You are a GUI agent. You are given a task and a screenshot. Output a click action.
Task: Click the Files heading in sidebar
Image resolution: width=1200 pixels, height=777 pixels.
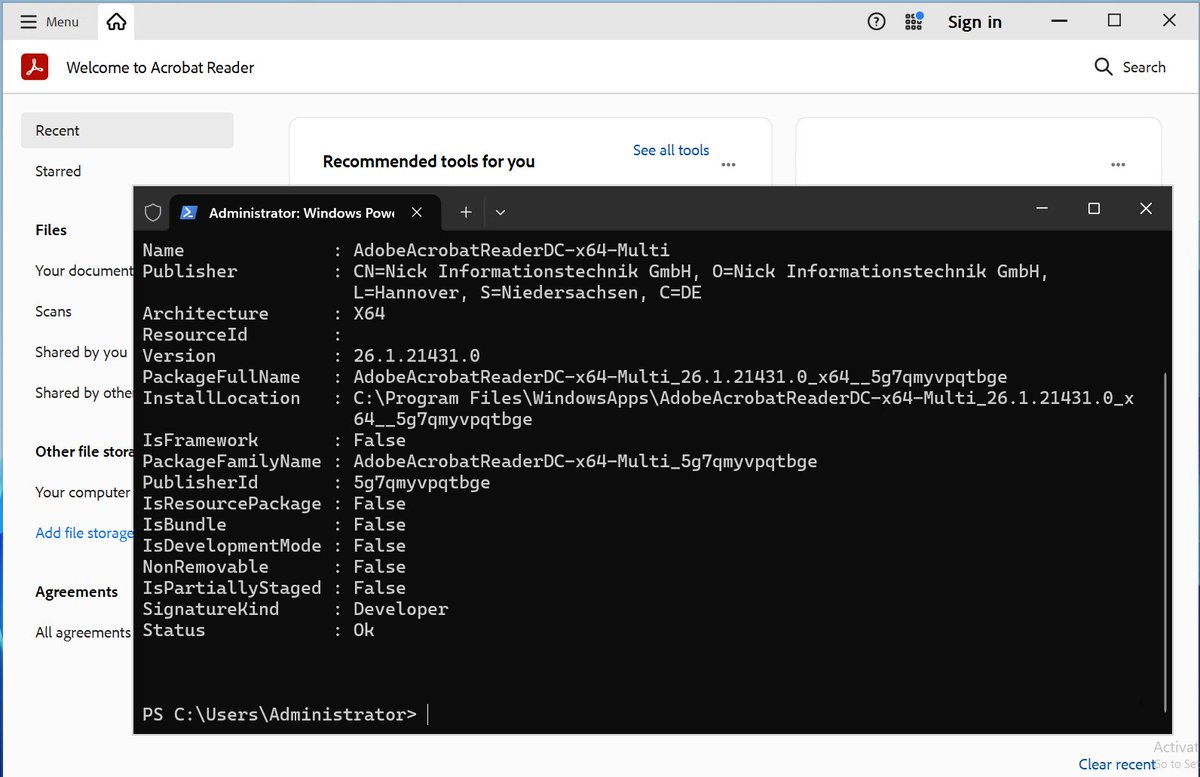51,229
